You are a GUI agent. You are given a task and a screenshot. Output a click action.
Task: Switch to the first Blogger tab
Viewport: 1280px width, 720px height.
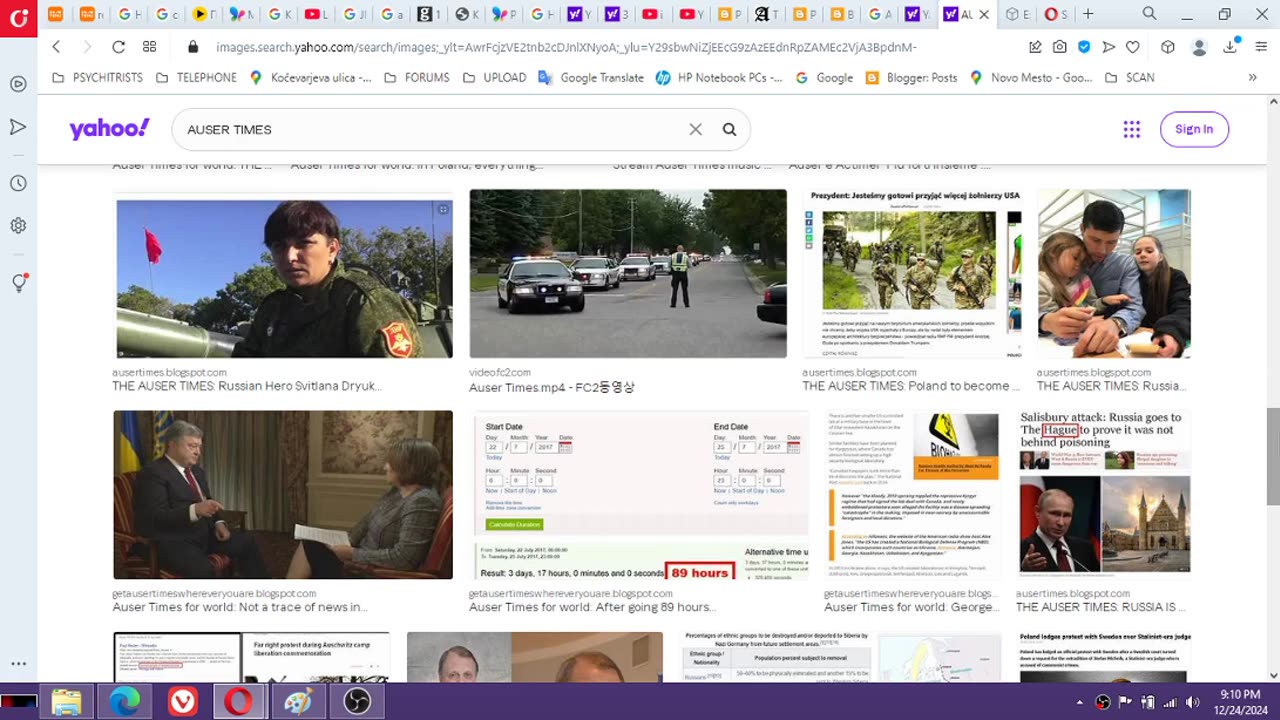tap(731, 14)
